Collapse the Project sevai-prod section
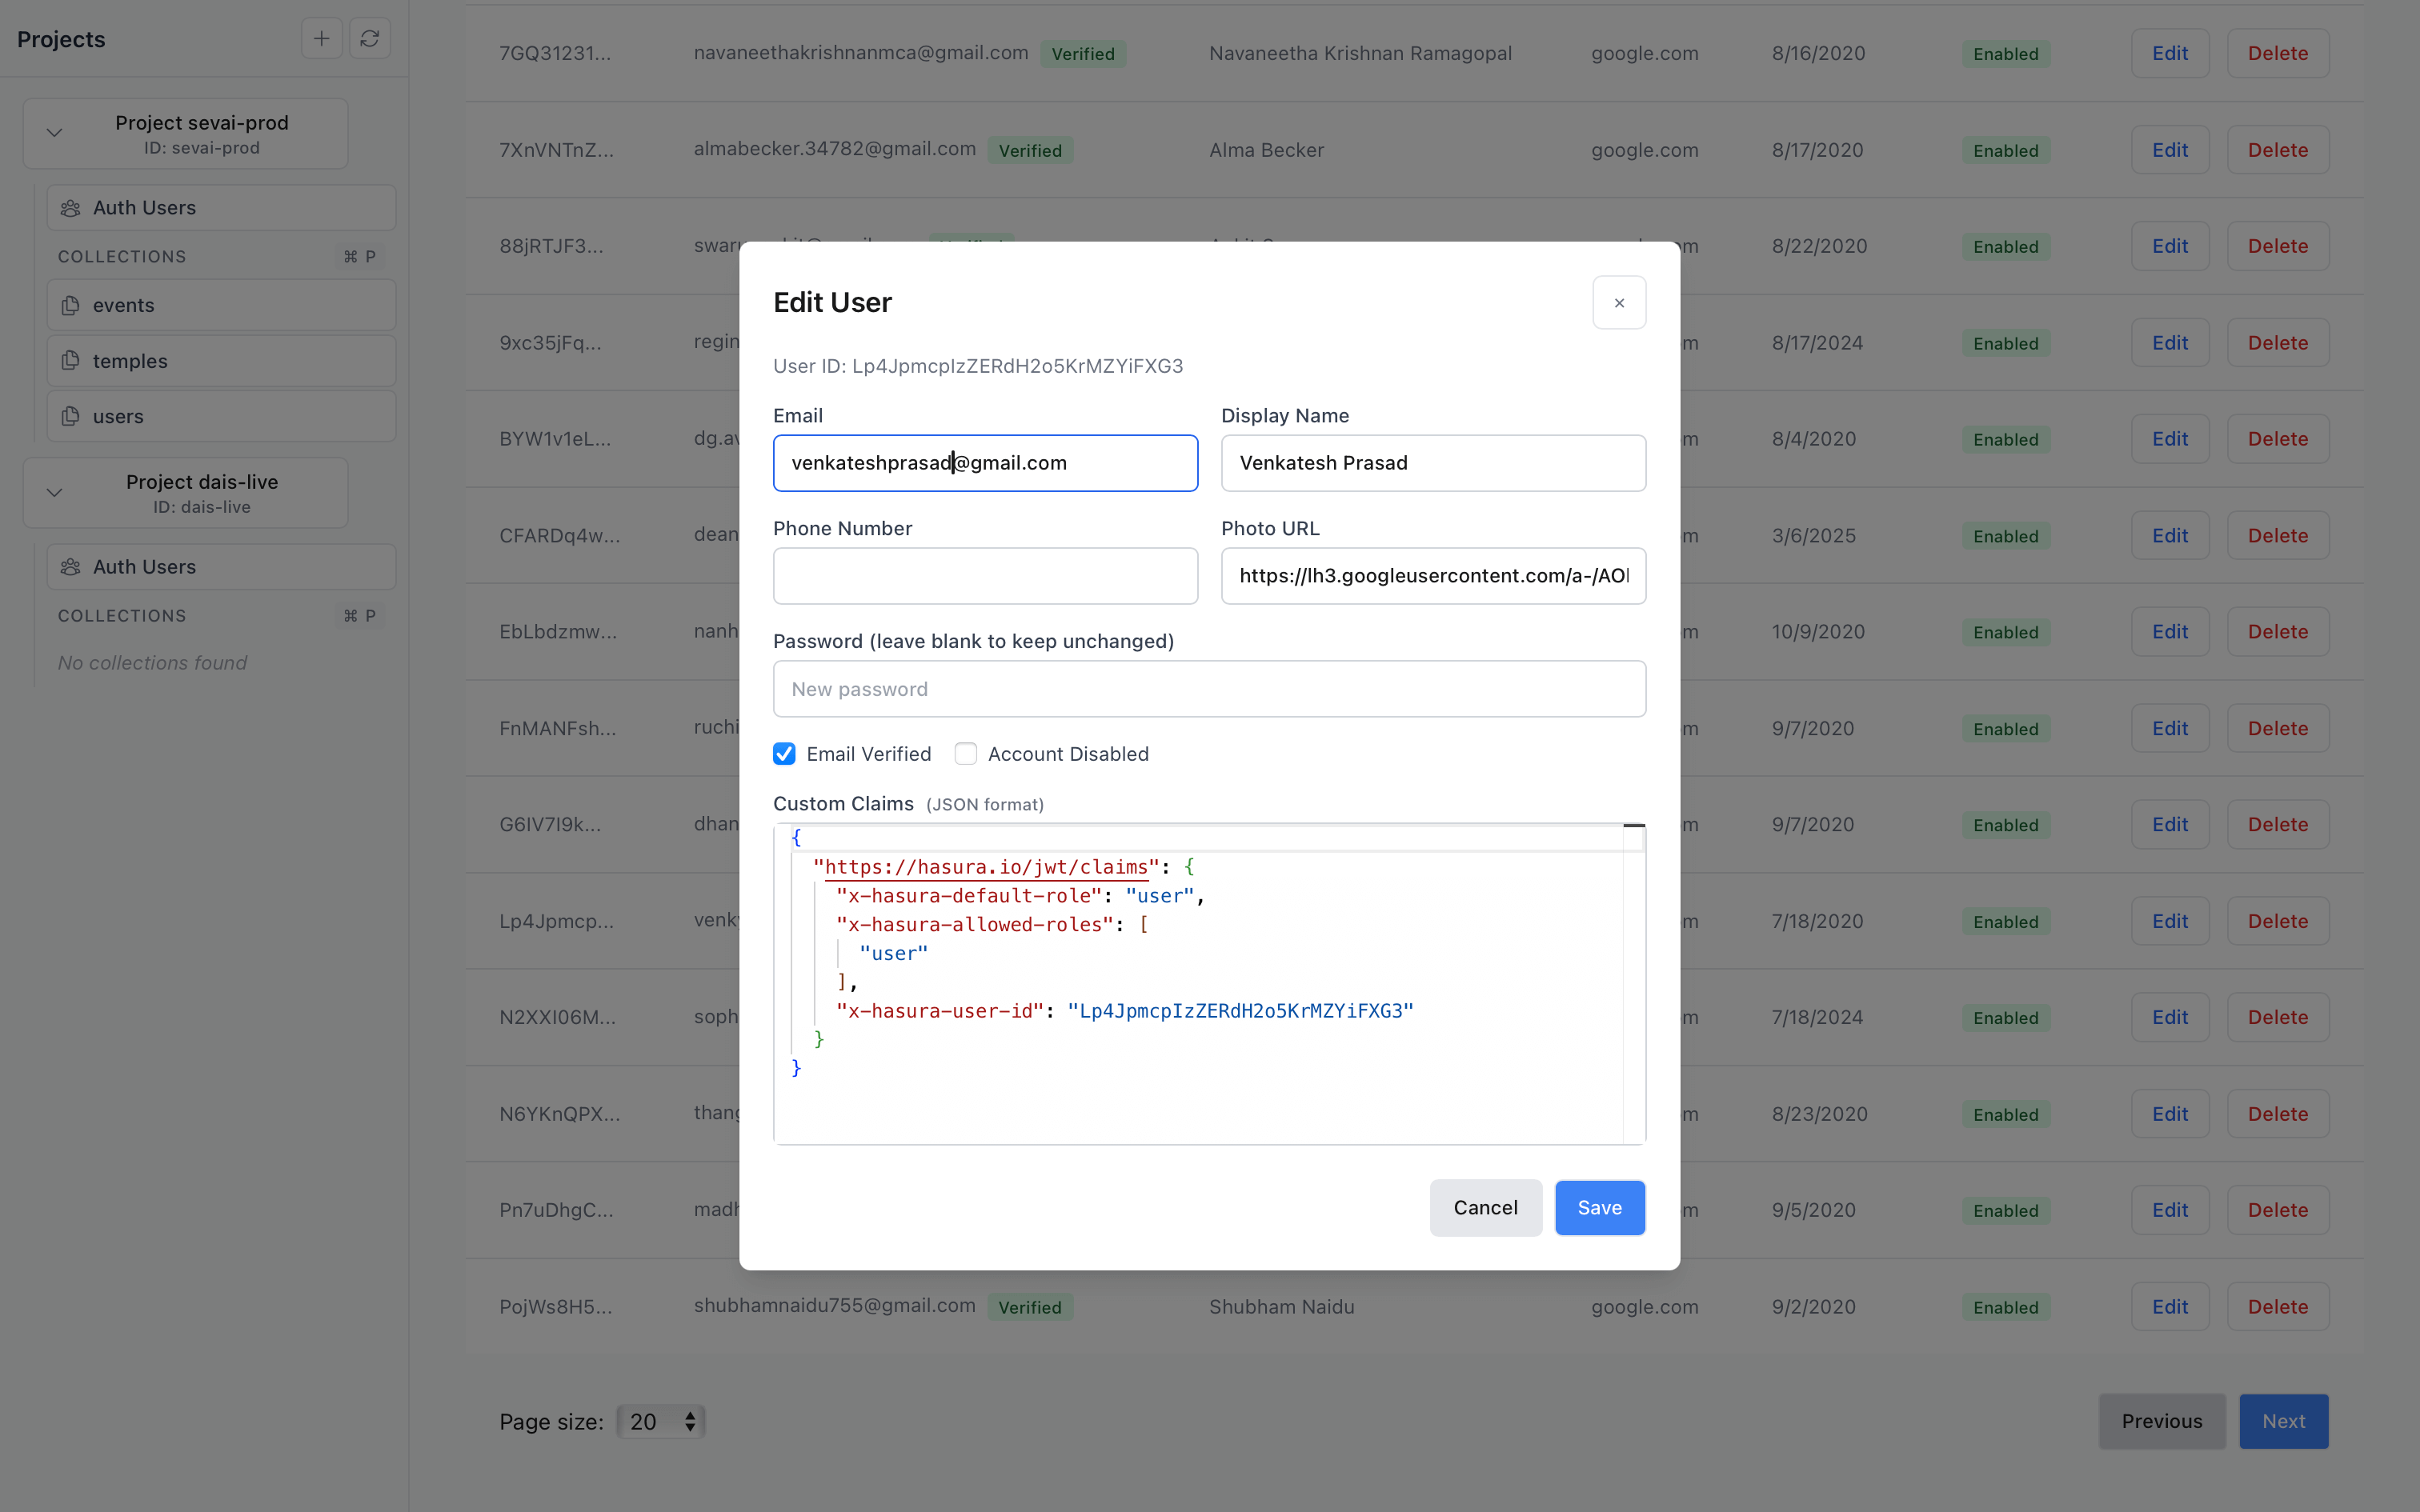 [x=54, y=131]
